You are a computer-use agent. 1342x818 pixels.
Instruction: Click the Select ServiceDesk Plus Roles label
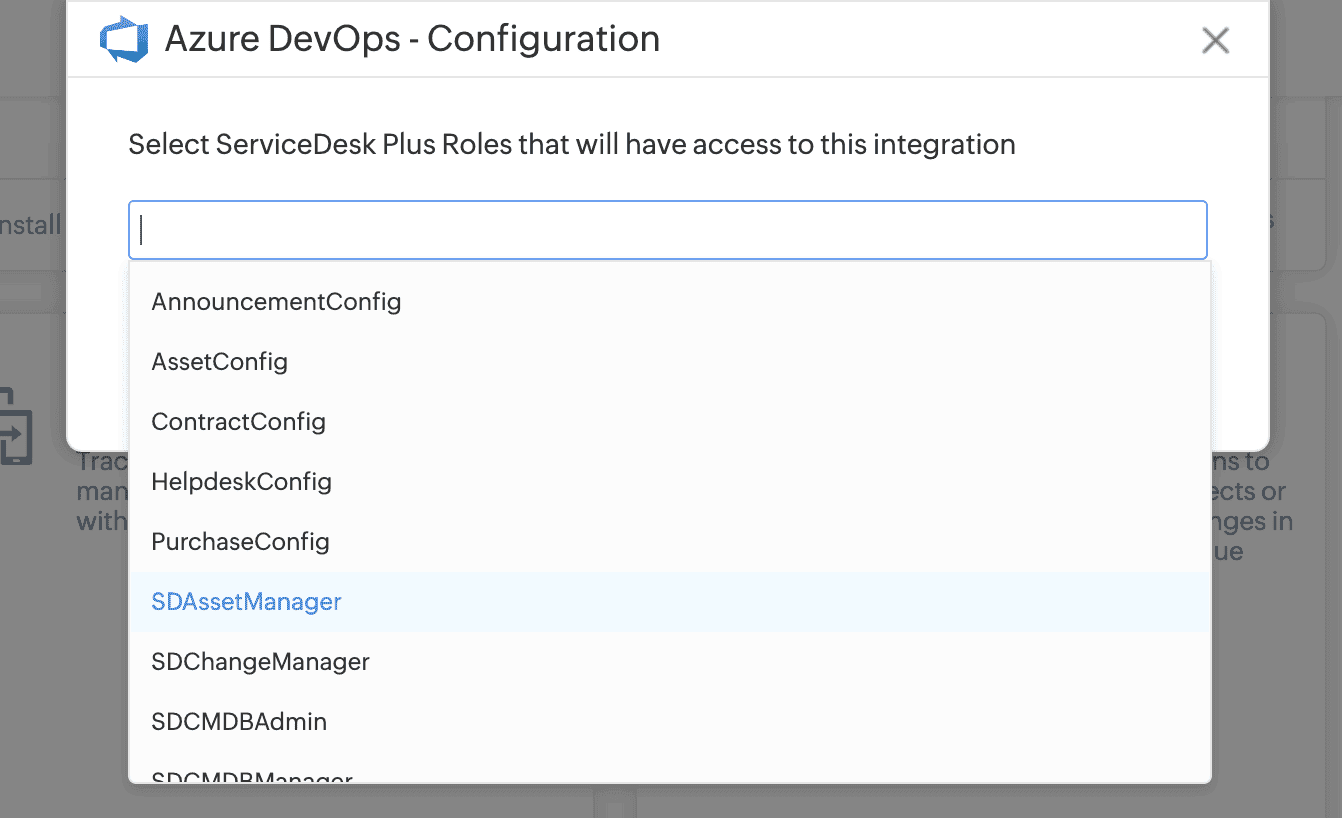coord(571,145)
